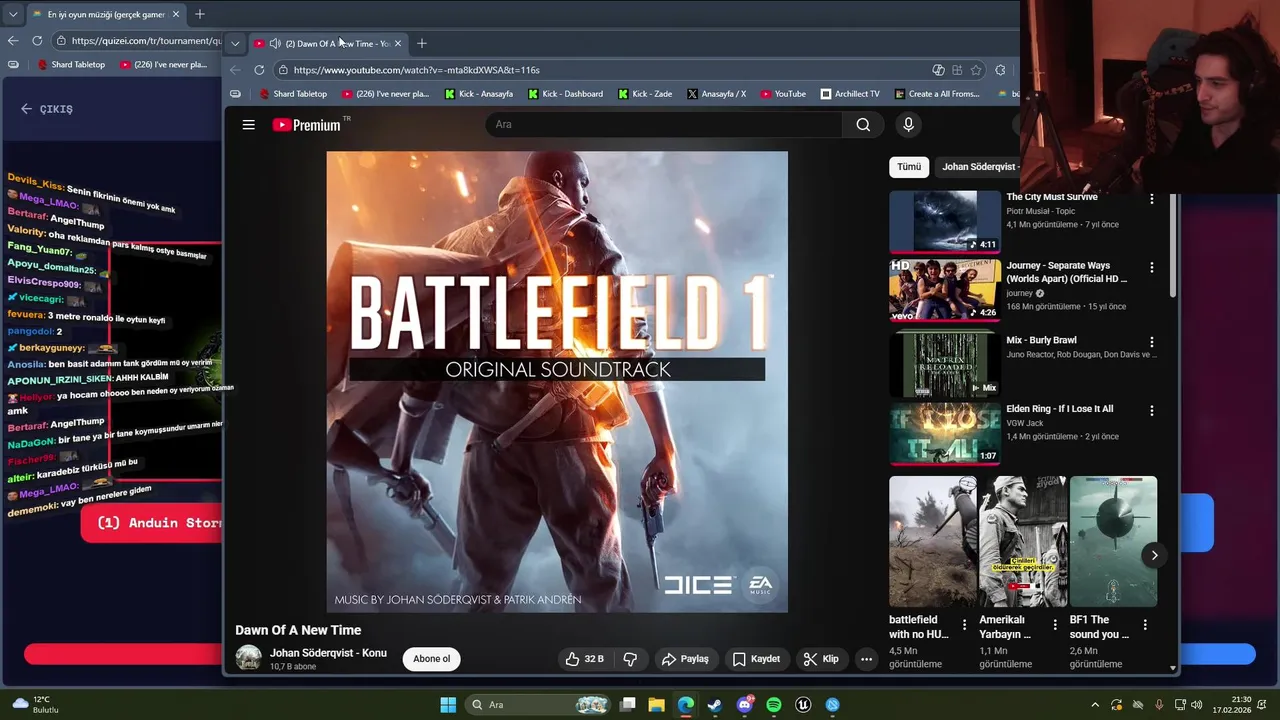Open Create a All Froms... bookmark
Viewport: 1280px width, 720px height.
click(x=937, y=94)
